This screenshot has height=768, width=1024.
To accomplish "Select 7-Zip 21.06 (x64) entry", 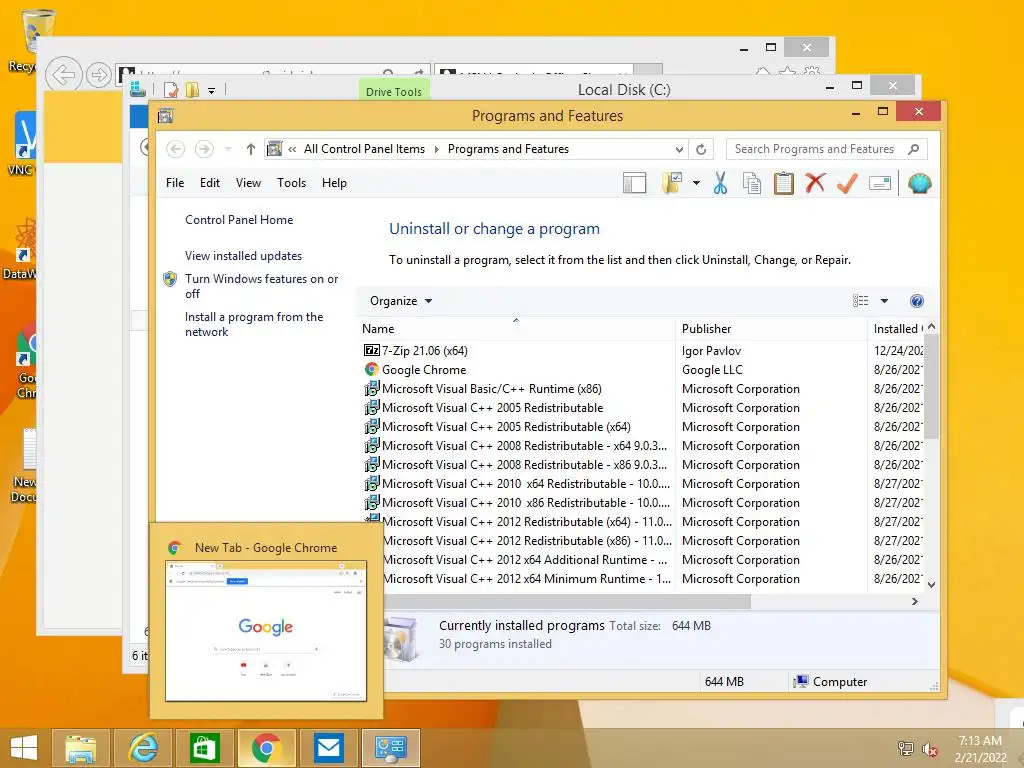I will pyautogui.click(x=424, y=351).
